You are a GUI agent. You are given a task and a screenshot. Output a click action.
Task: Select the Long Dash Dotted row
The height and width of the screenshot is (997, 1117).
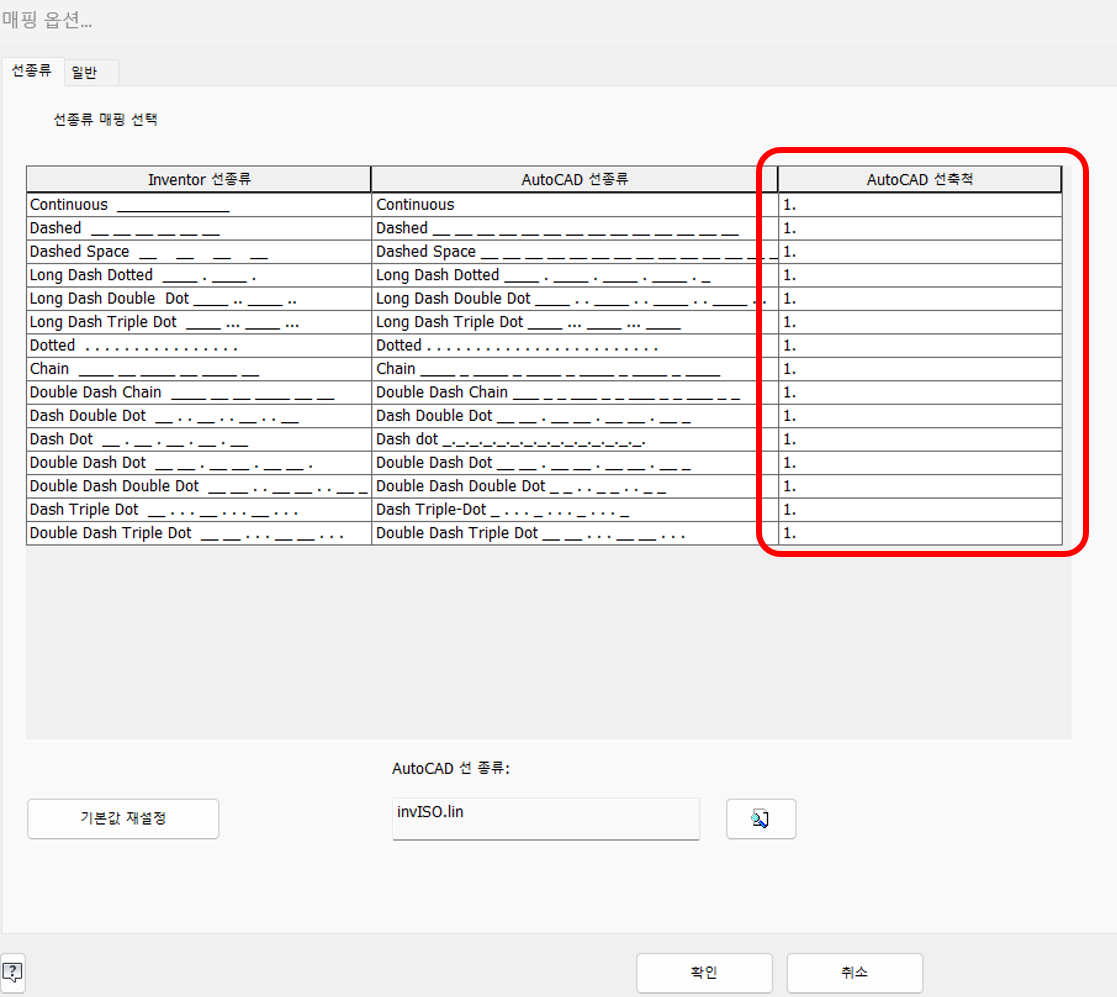(198, 274)
